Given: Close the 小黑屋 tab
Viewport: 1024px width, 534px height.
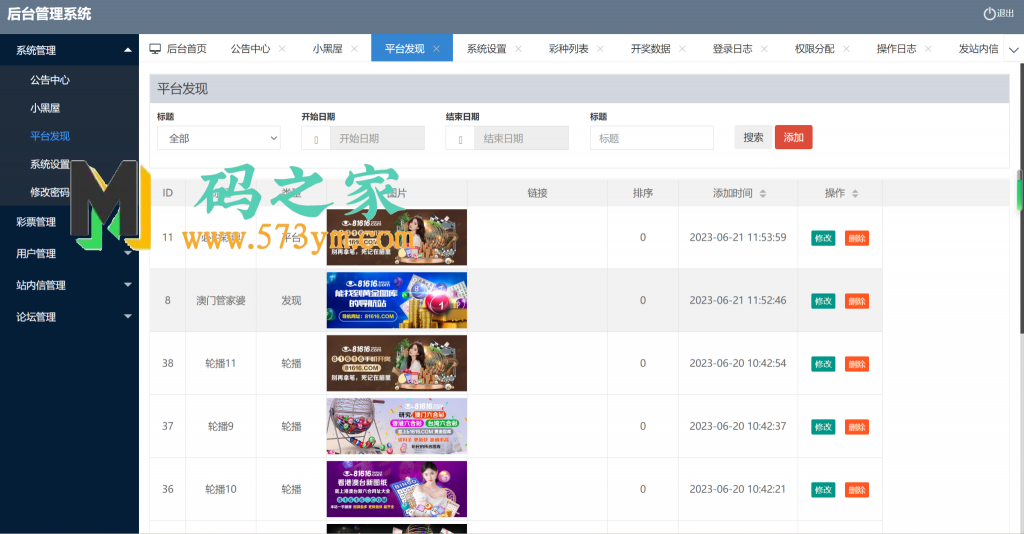Looking at the screenshot, I should [354, 49].
